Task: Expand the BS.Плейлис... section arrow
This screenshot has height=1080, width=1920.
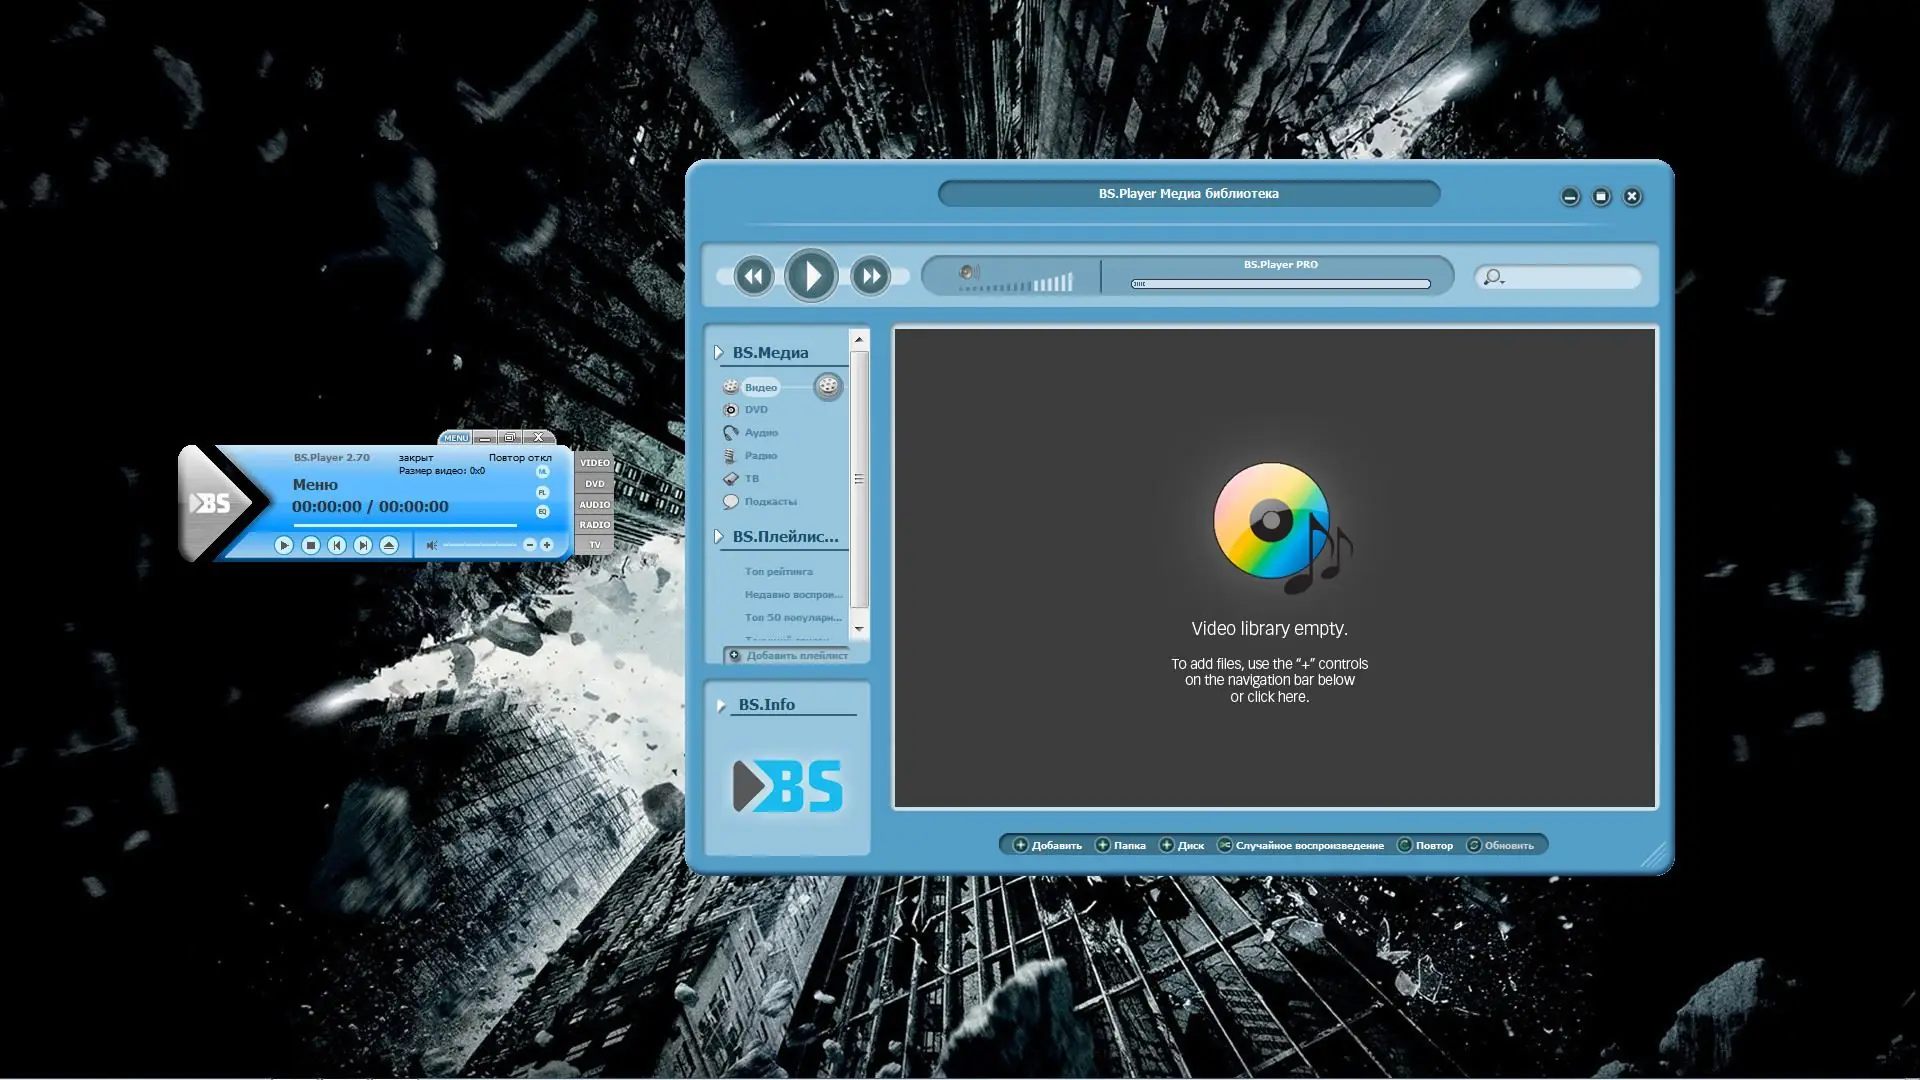Action: pos(718,537)
